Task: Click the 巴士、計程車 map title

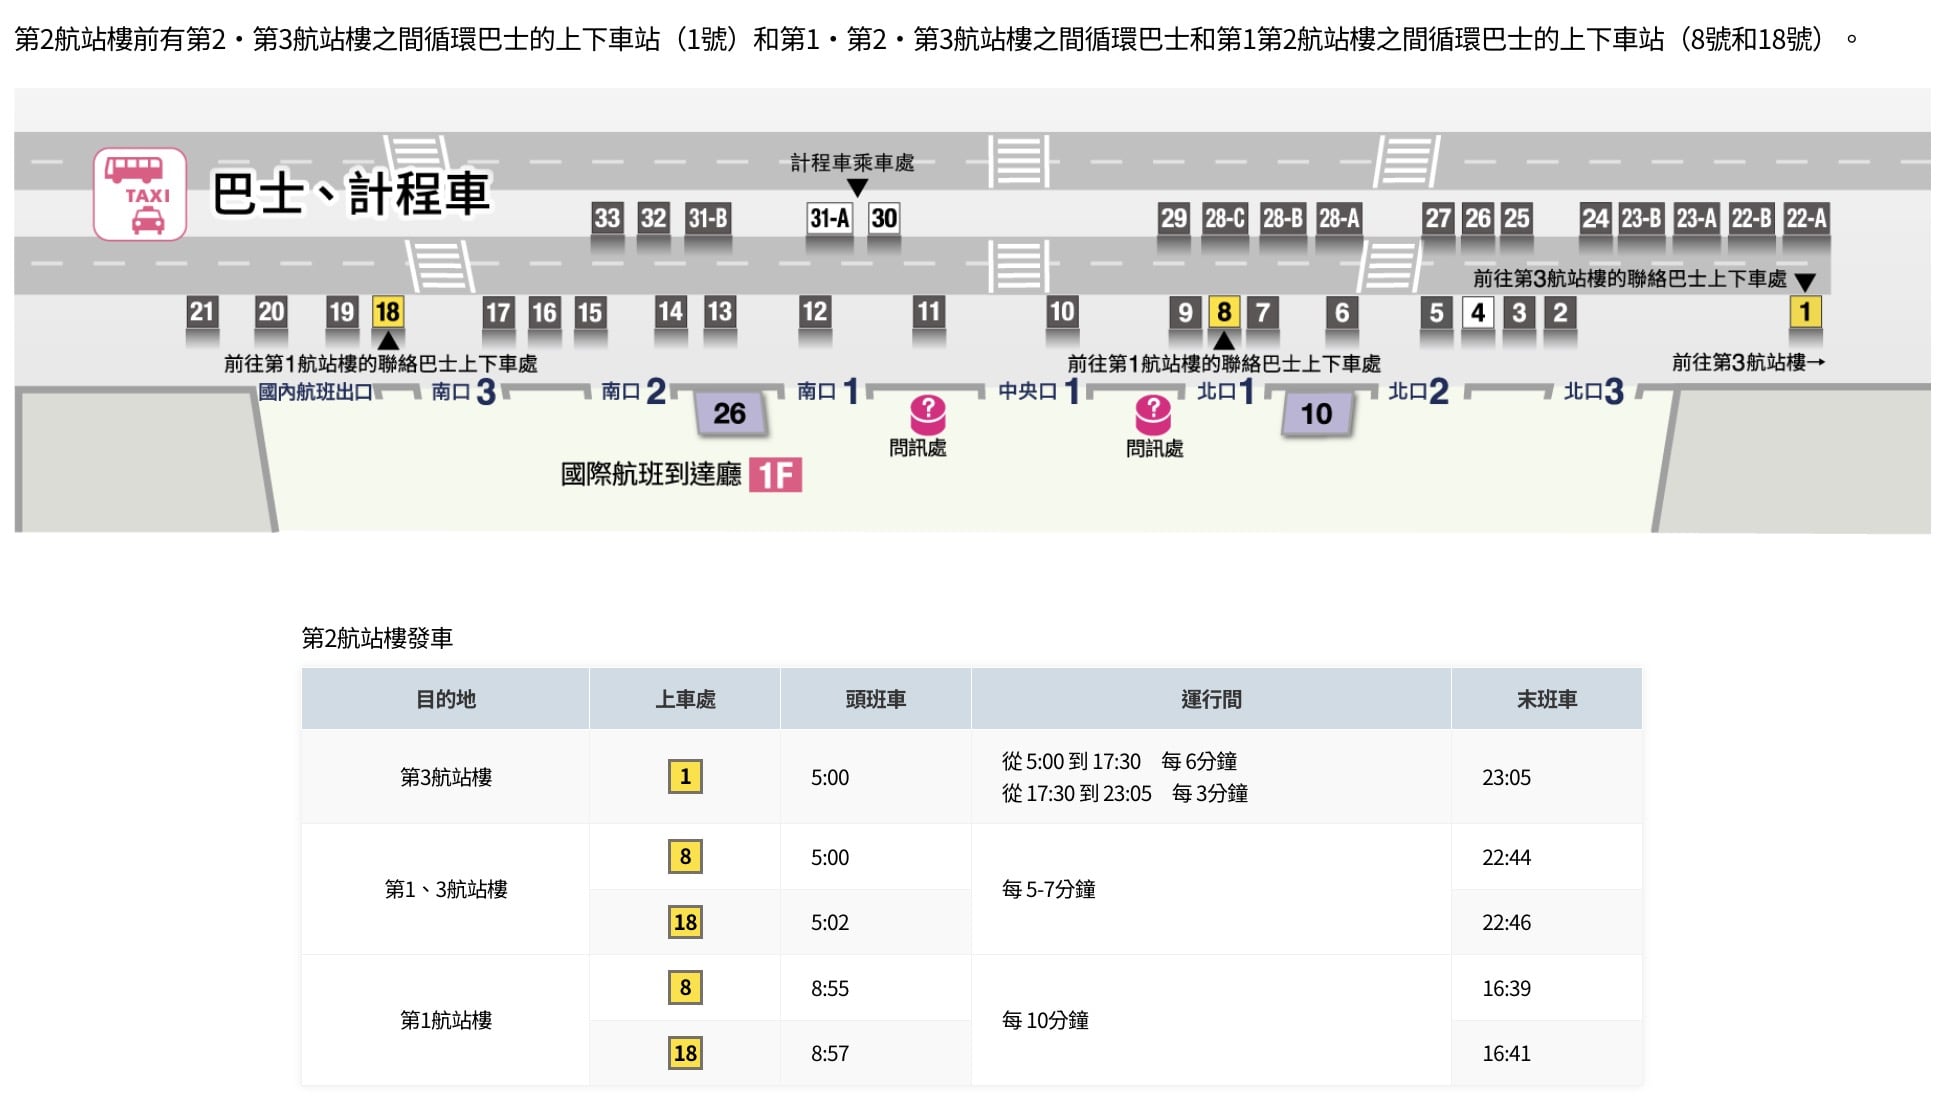Action: coord(351,193)
